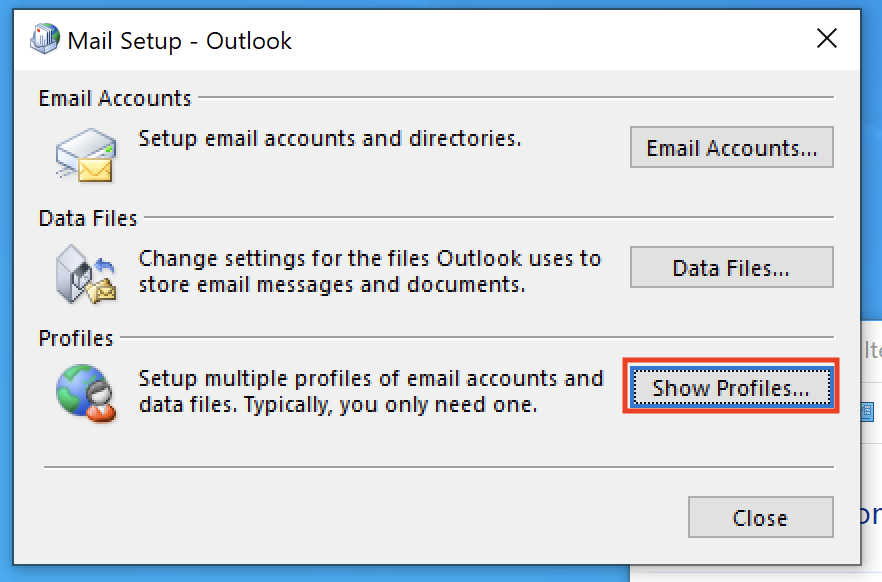Click 'Setup multiple profiles' description text

[x=371, y=391]
